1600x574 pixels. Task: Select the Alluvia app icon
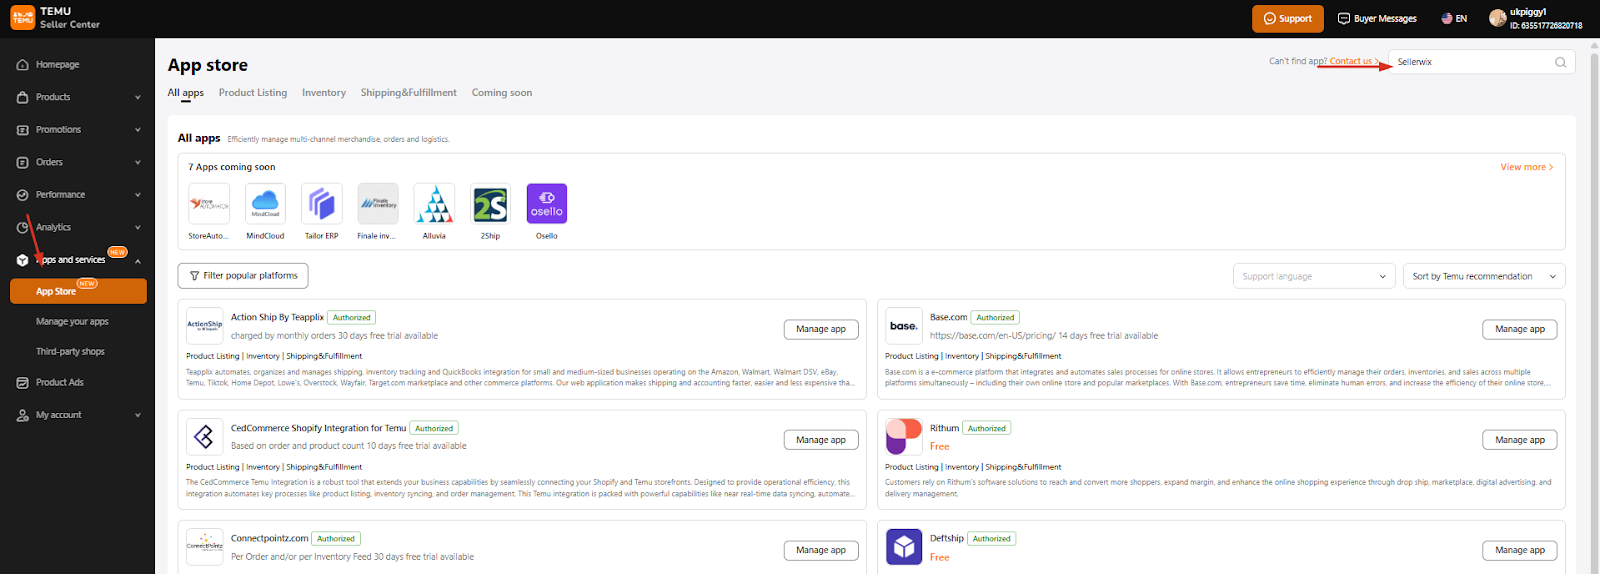point(434,204)
